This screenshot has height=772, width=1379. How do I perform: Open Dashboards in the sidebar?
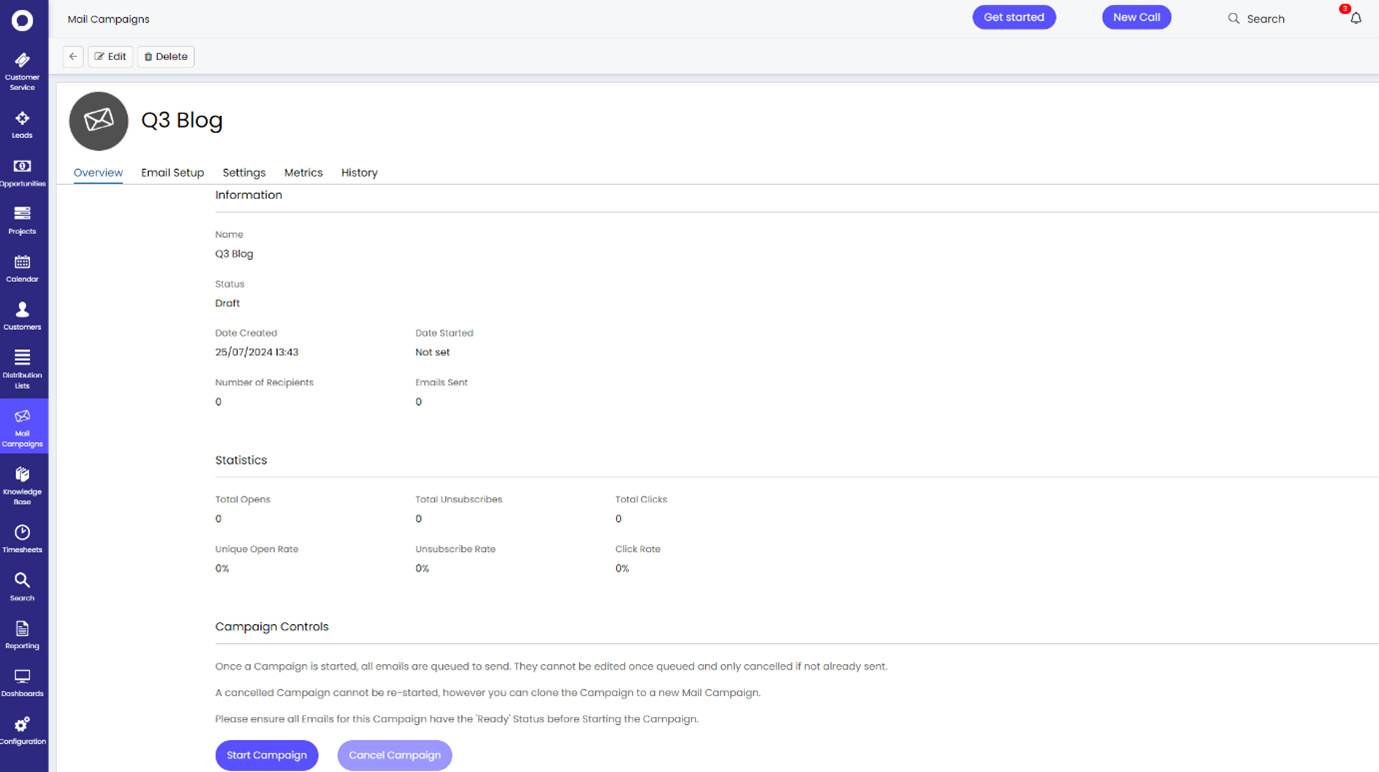(x=22, y=682)
